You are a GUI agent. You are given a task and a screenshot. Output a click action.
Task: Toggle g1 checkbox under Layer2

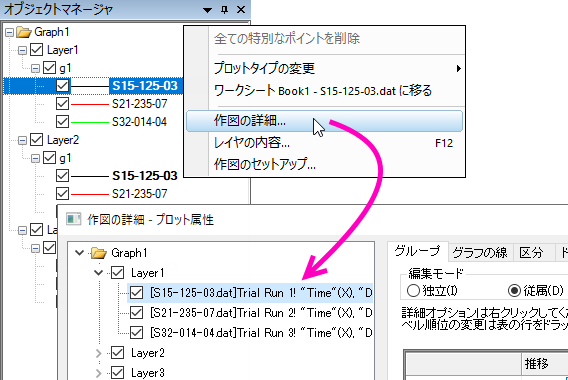tap(50, 158)
